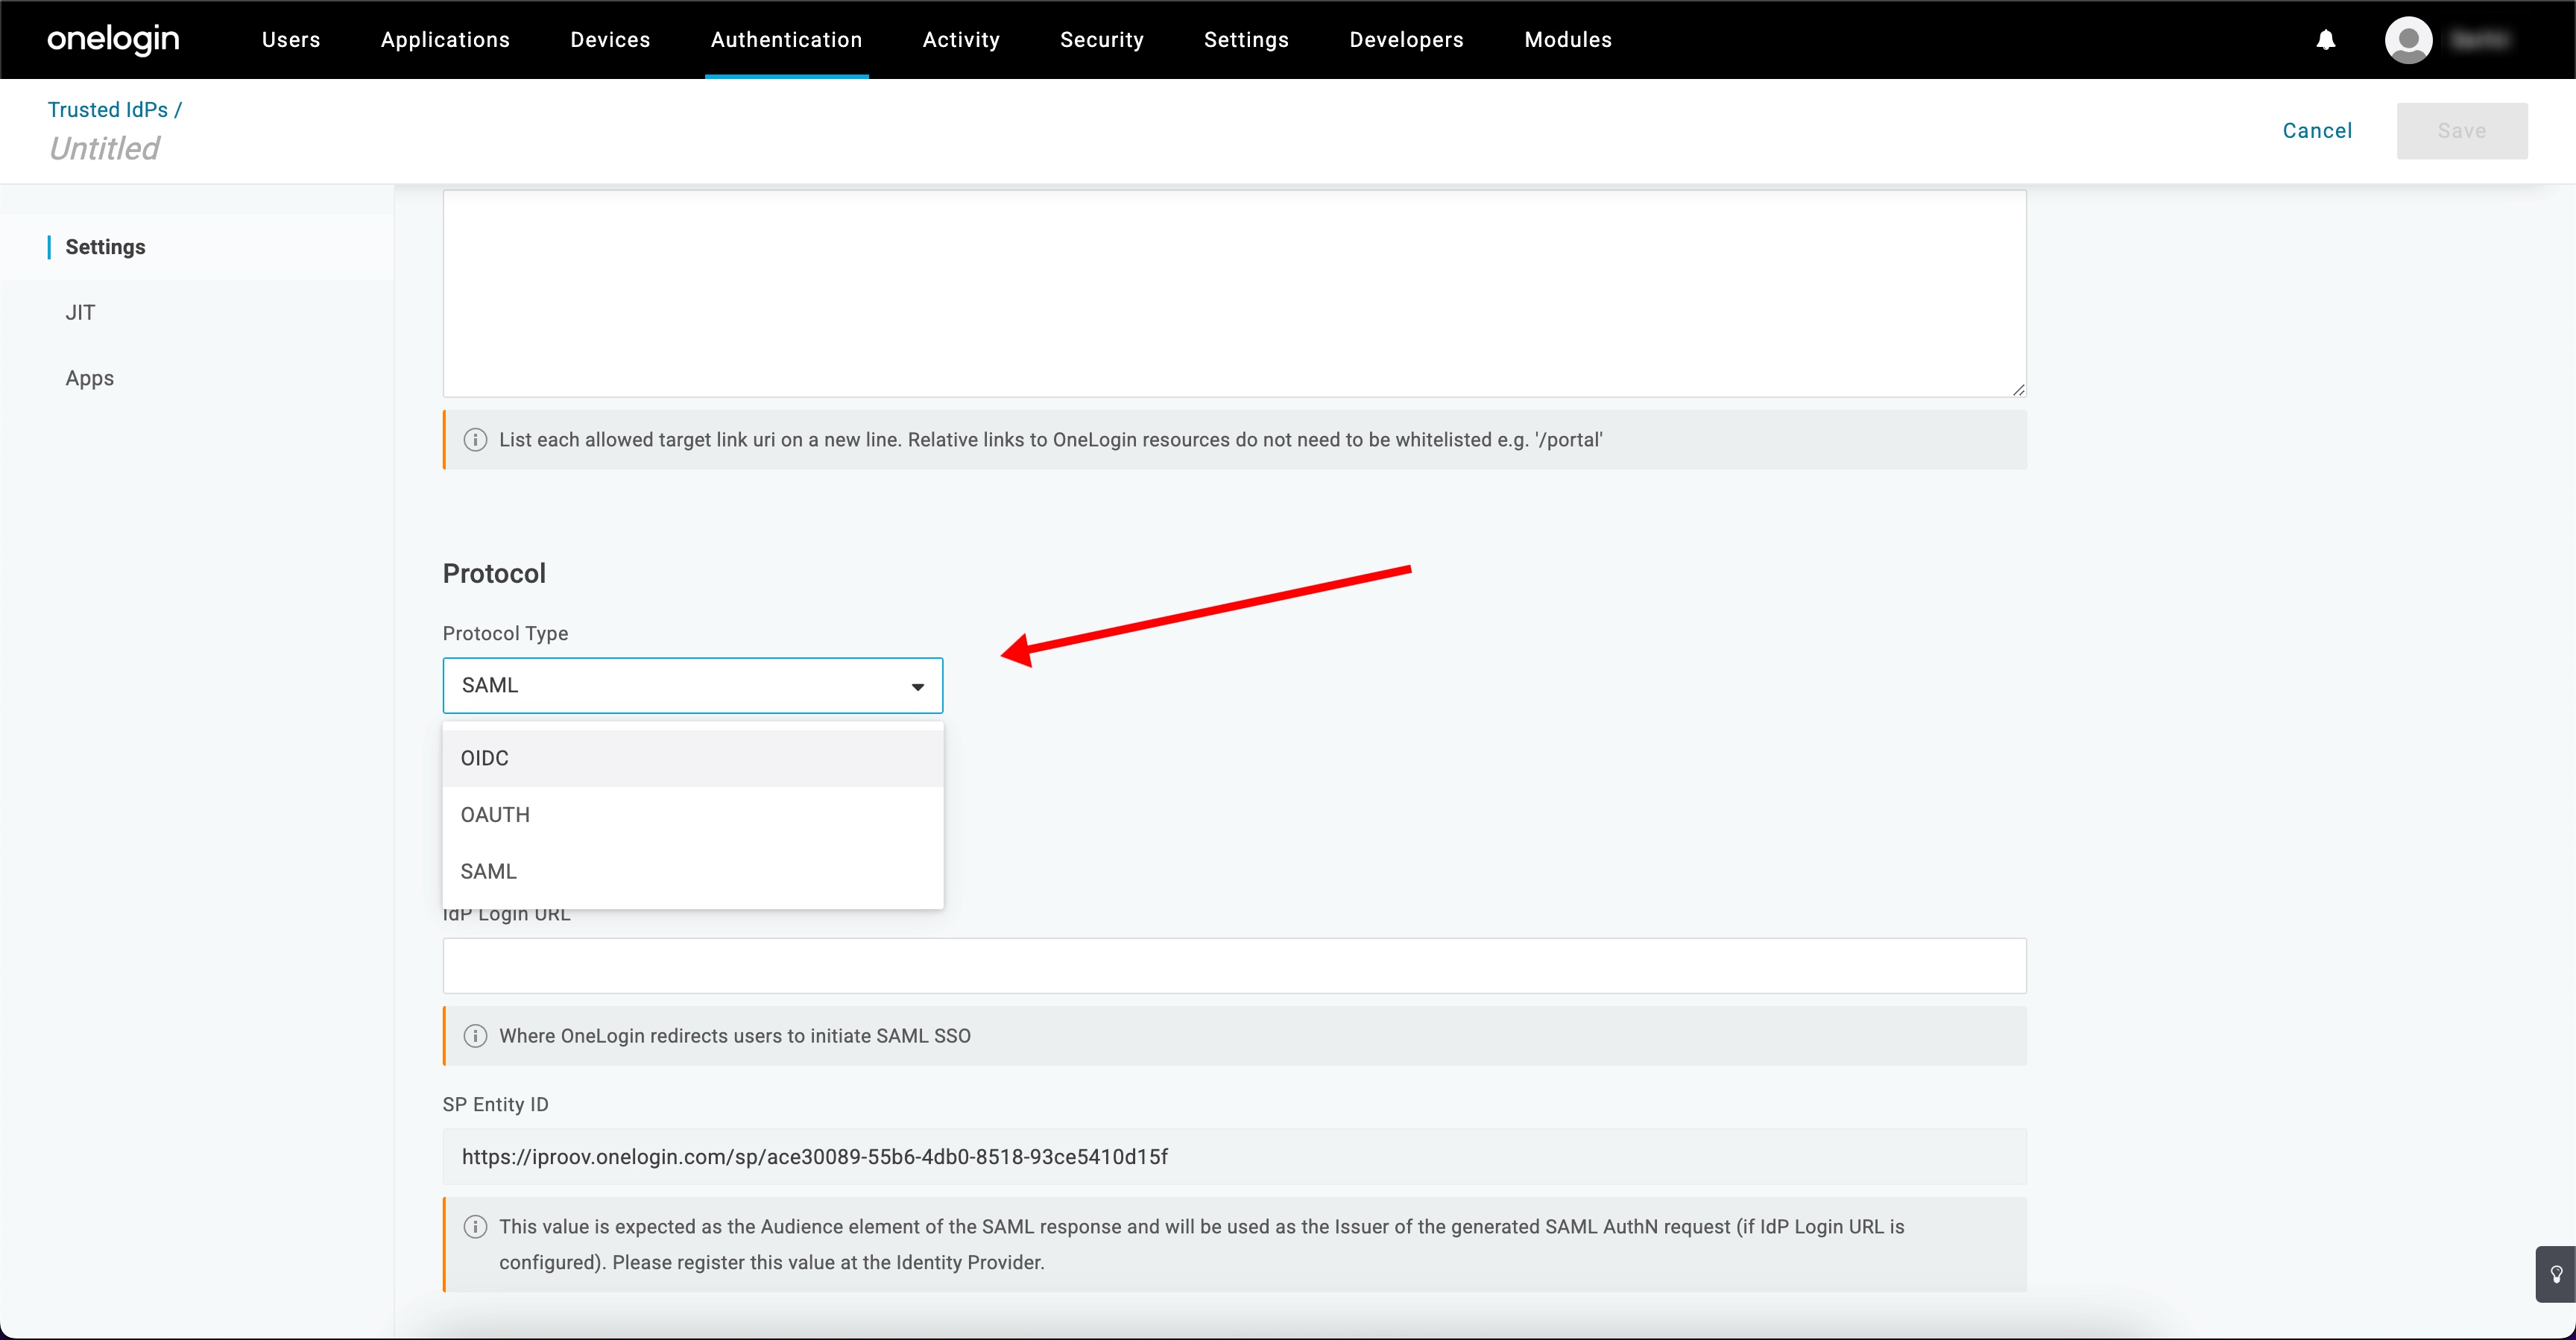Click info icon beside Audience element note
Screen dimensions: 2576x1340
click(475, 1227)
